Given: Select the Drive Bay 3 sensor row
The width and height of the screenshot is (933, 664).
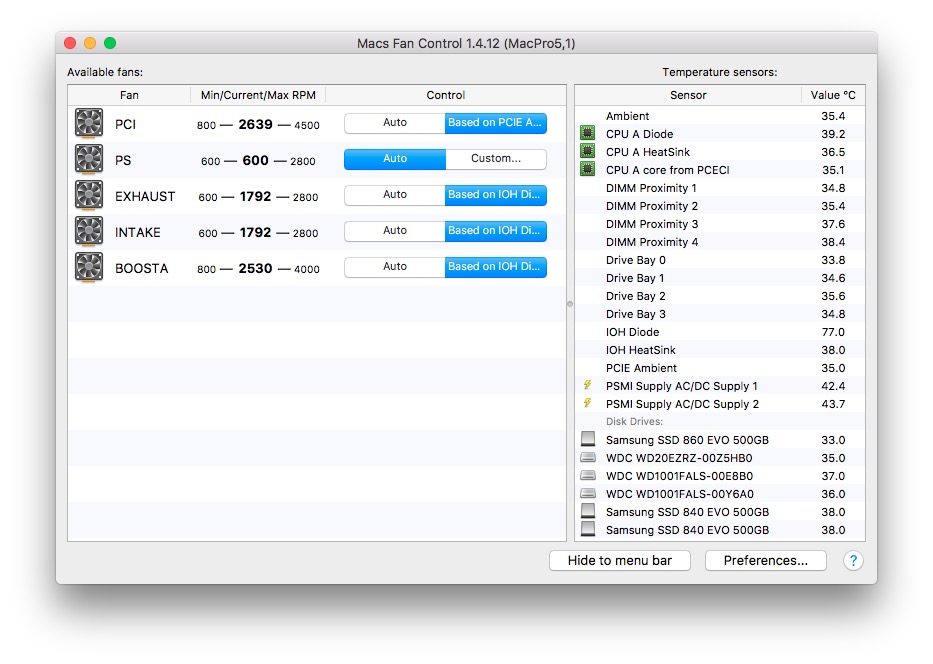Looking at the screenshot, I should [720, 314].
